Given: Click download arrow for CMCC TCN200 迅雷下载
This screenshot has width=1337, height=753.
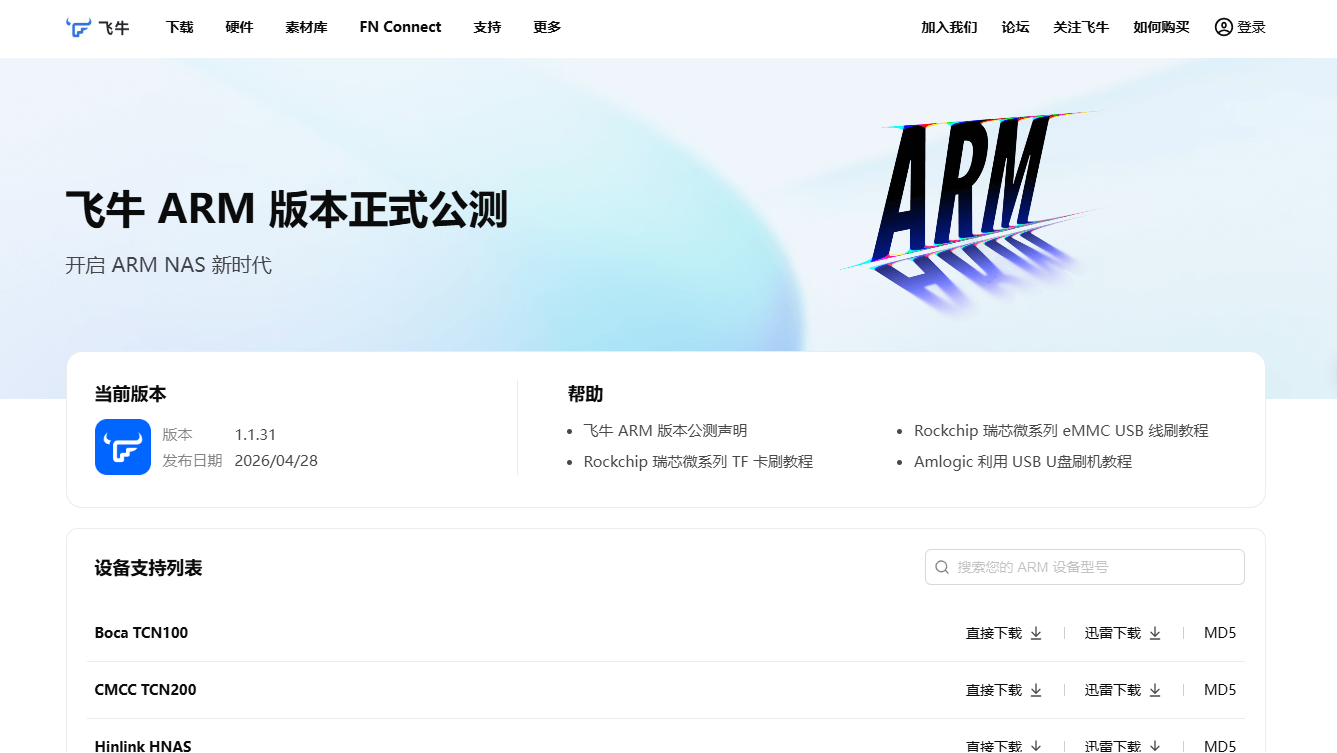Looking at the screenshot, I should pos(1155,690).
